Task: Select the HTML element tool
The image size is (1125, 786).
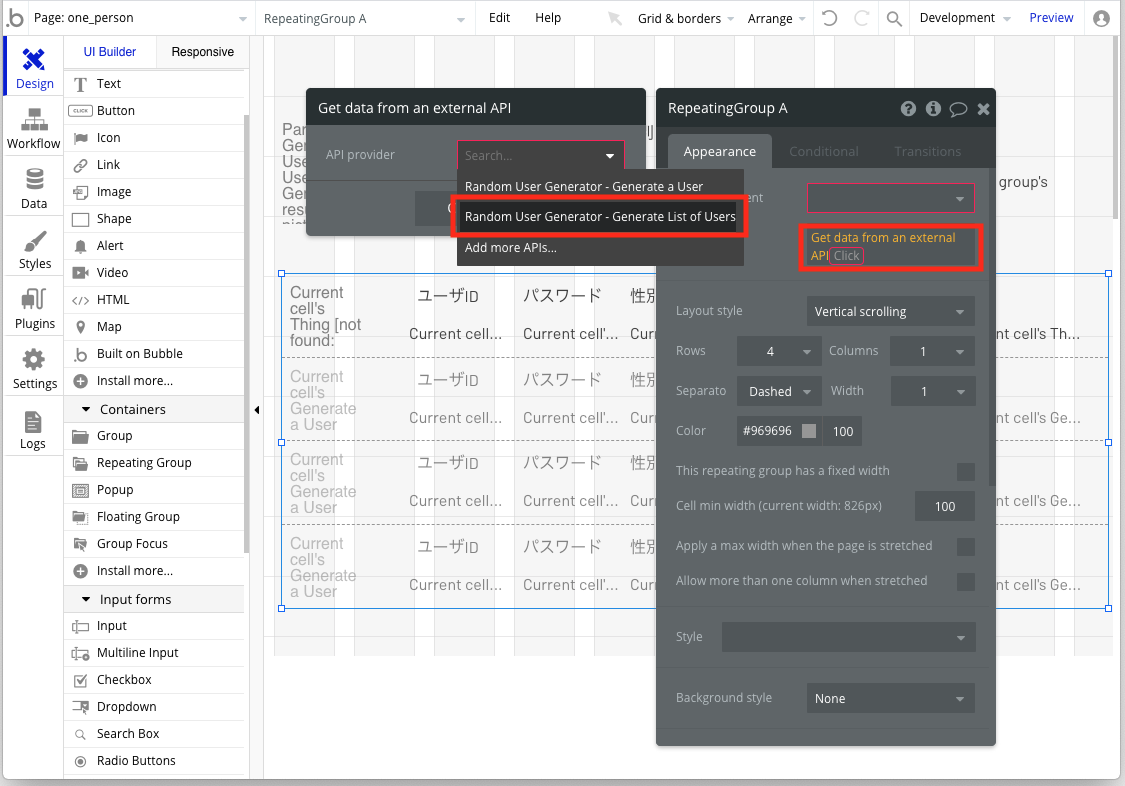Action: [x=154, y=300]
